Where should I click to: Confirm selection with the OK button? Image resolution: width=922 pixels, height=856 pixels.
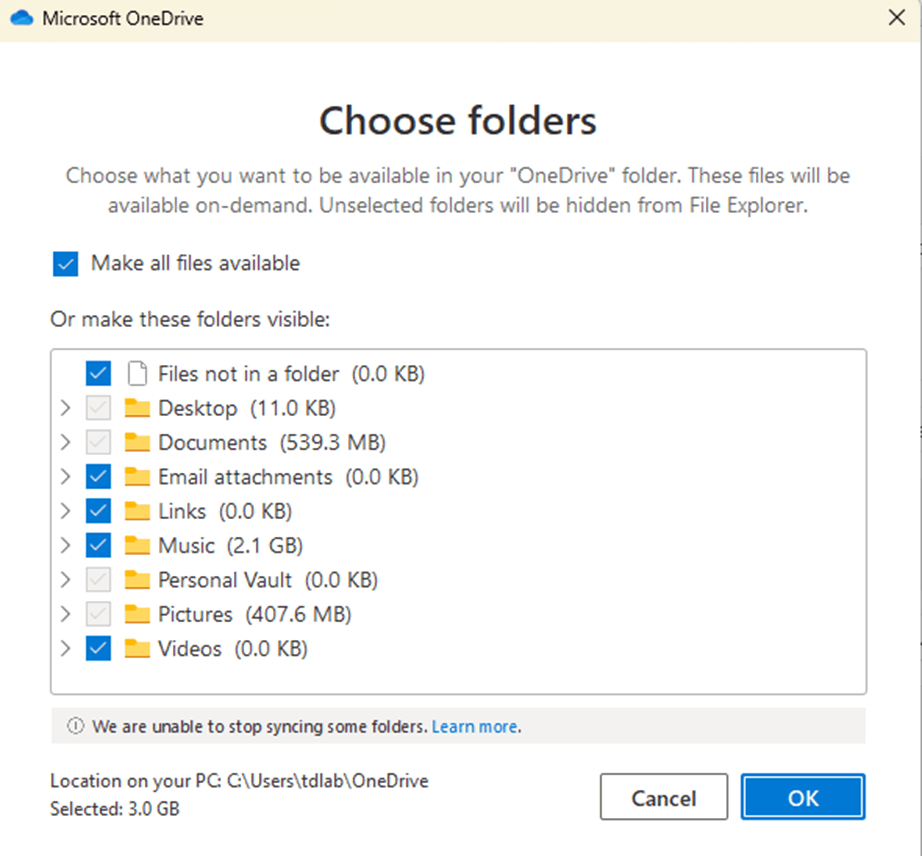[x=803, y=797]
